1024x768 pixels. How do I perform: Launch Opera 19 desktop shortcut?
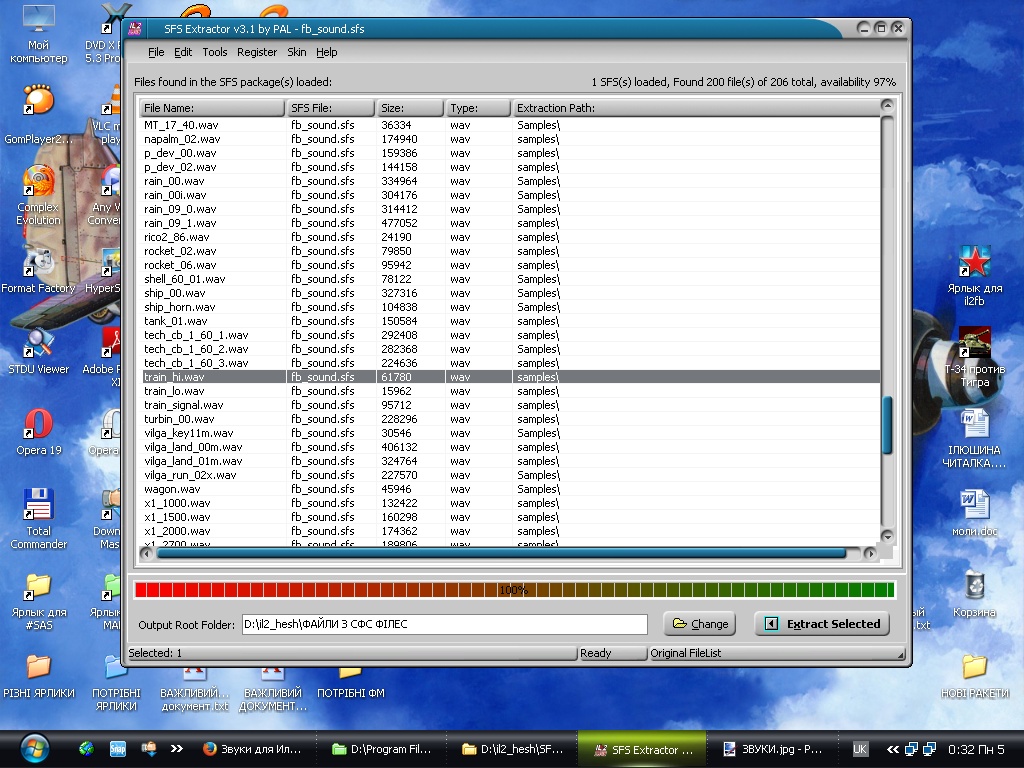(x=38, y=424)
